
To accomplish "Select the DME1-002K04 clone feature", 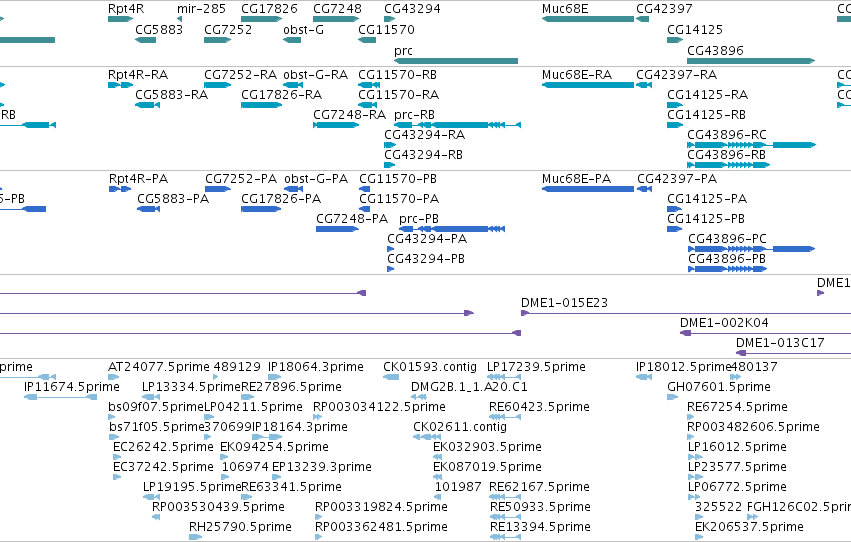I will 765,333.
